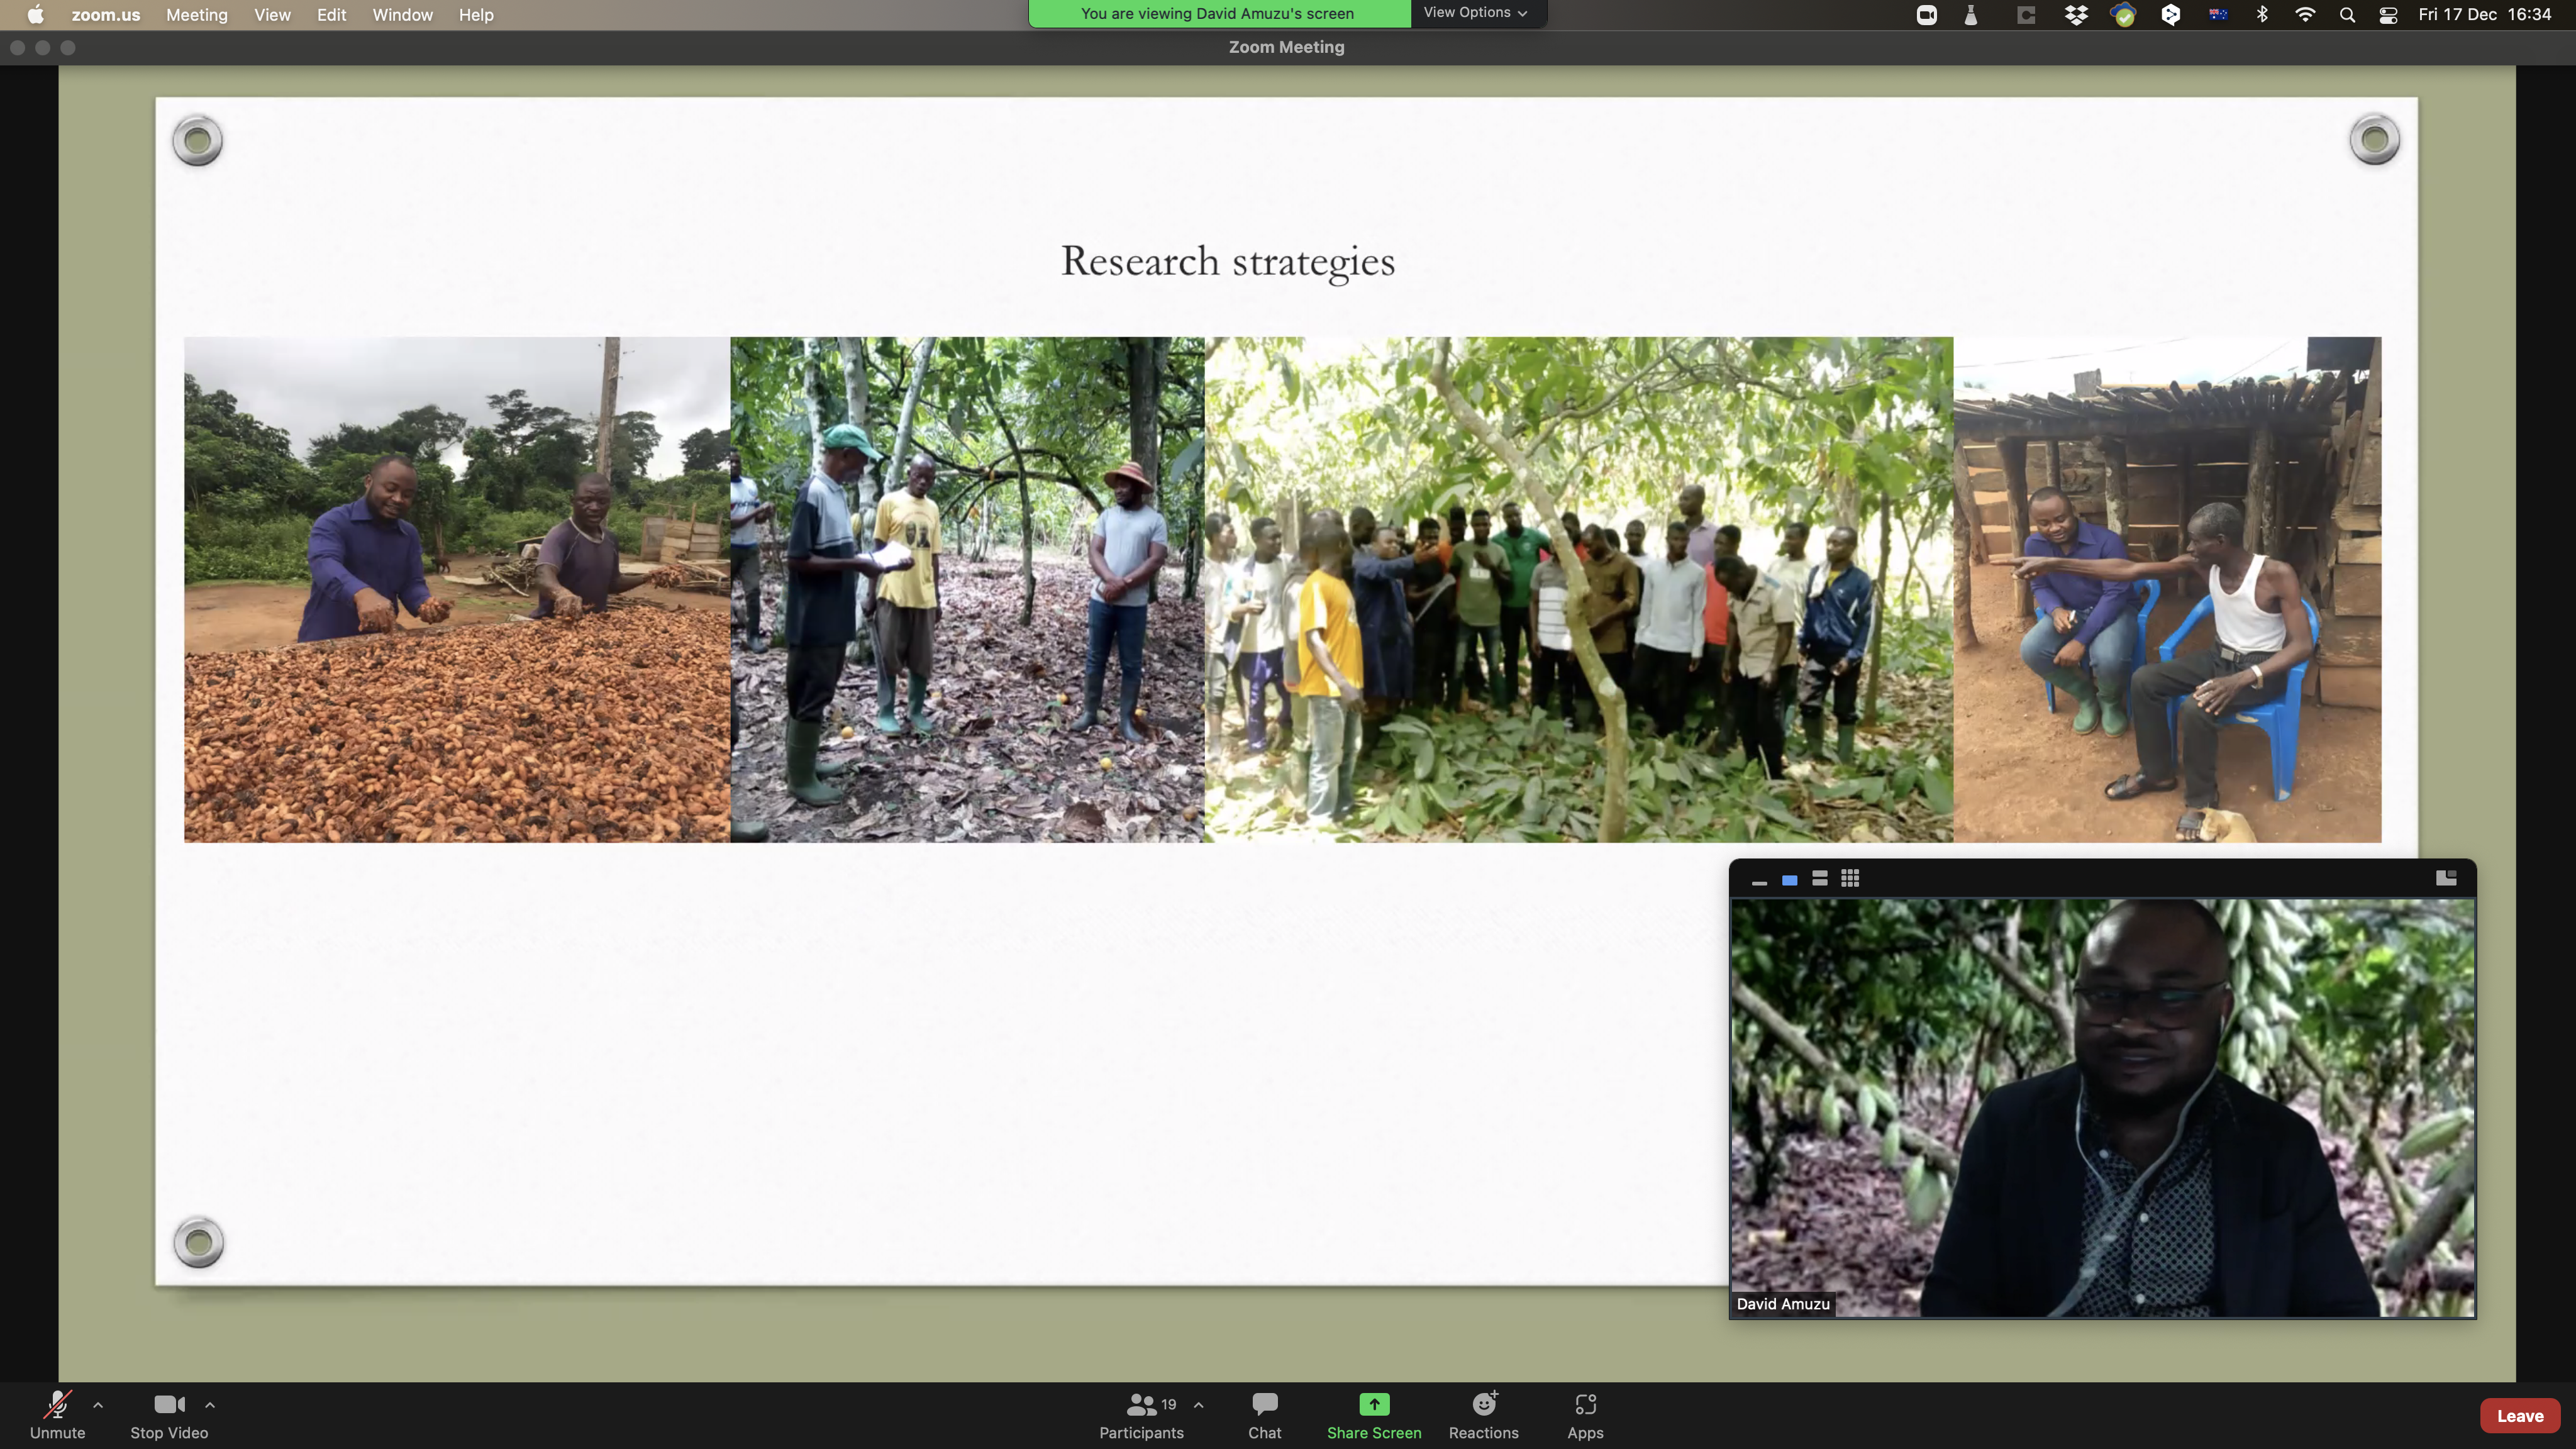This screenshot has height=1449, width=2576.
Task: Expand video options arrow beside Stop Video
Action: 210,1404
